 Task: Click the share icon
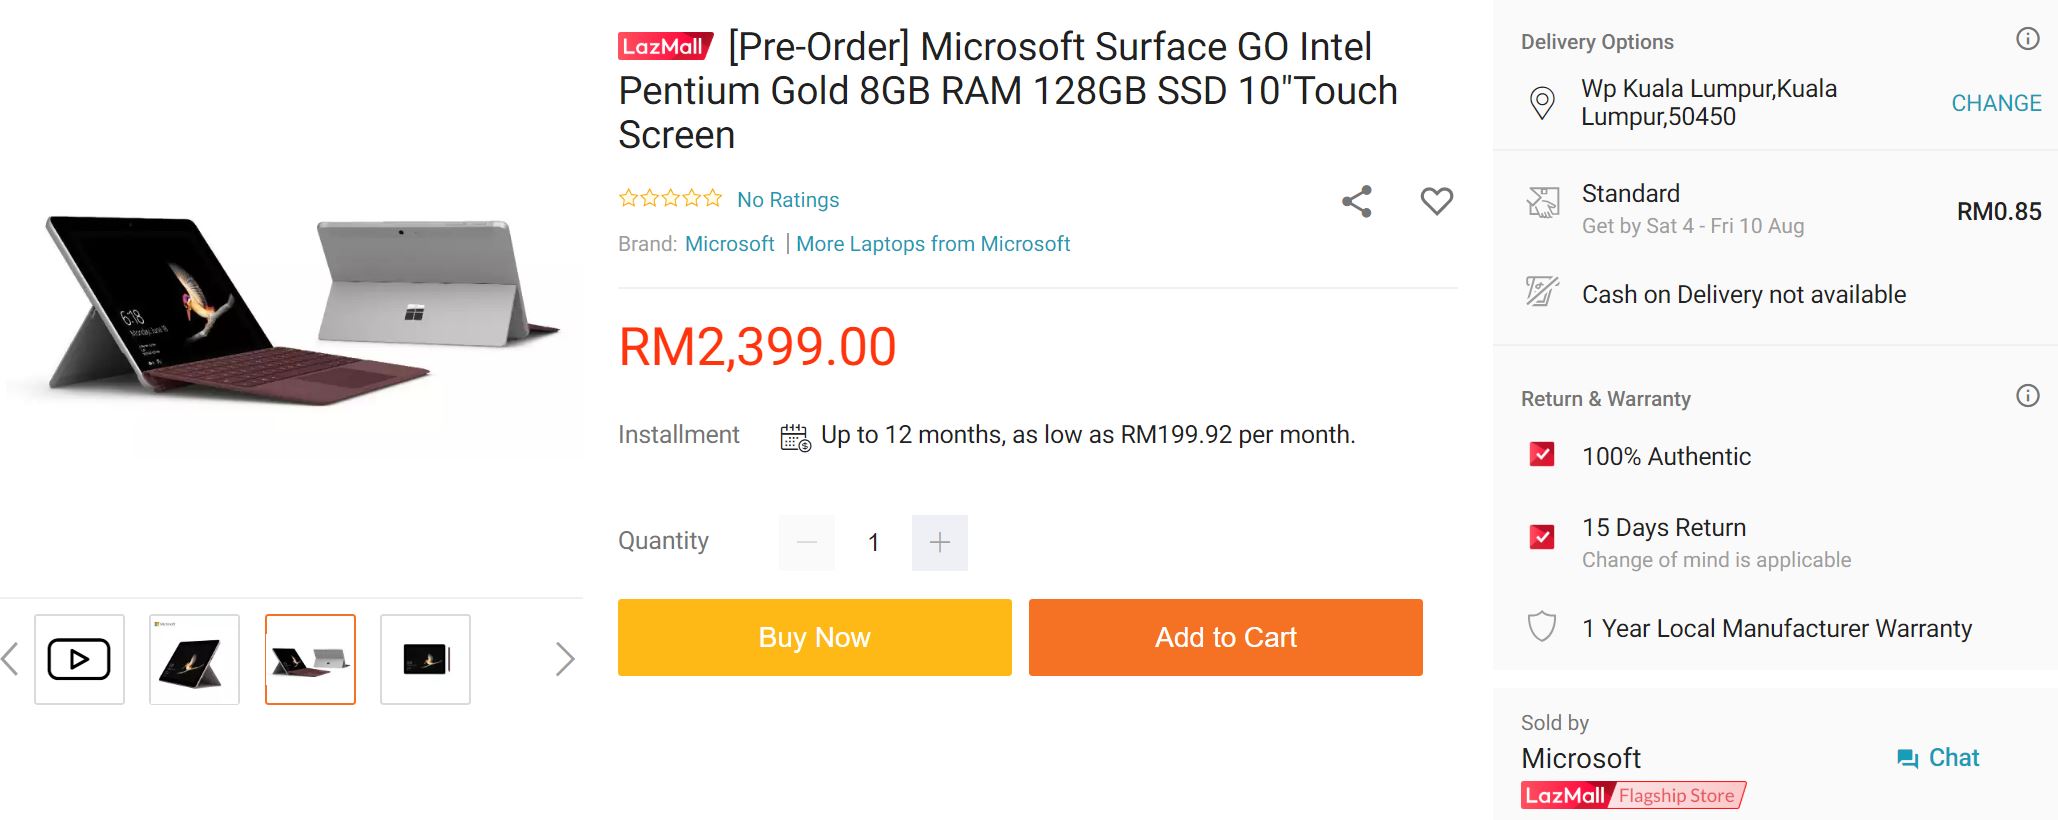coord(1356,201)
